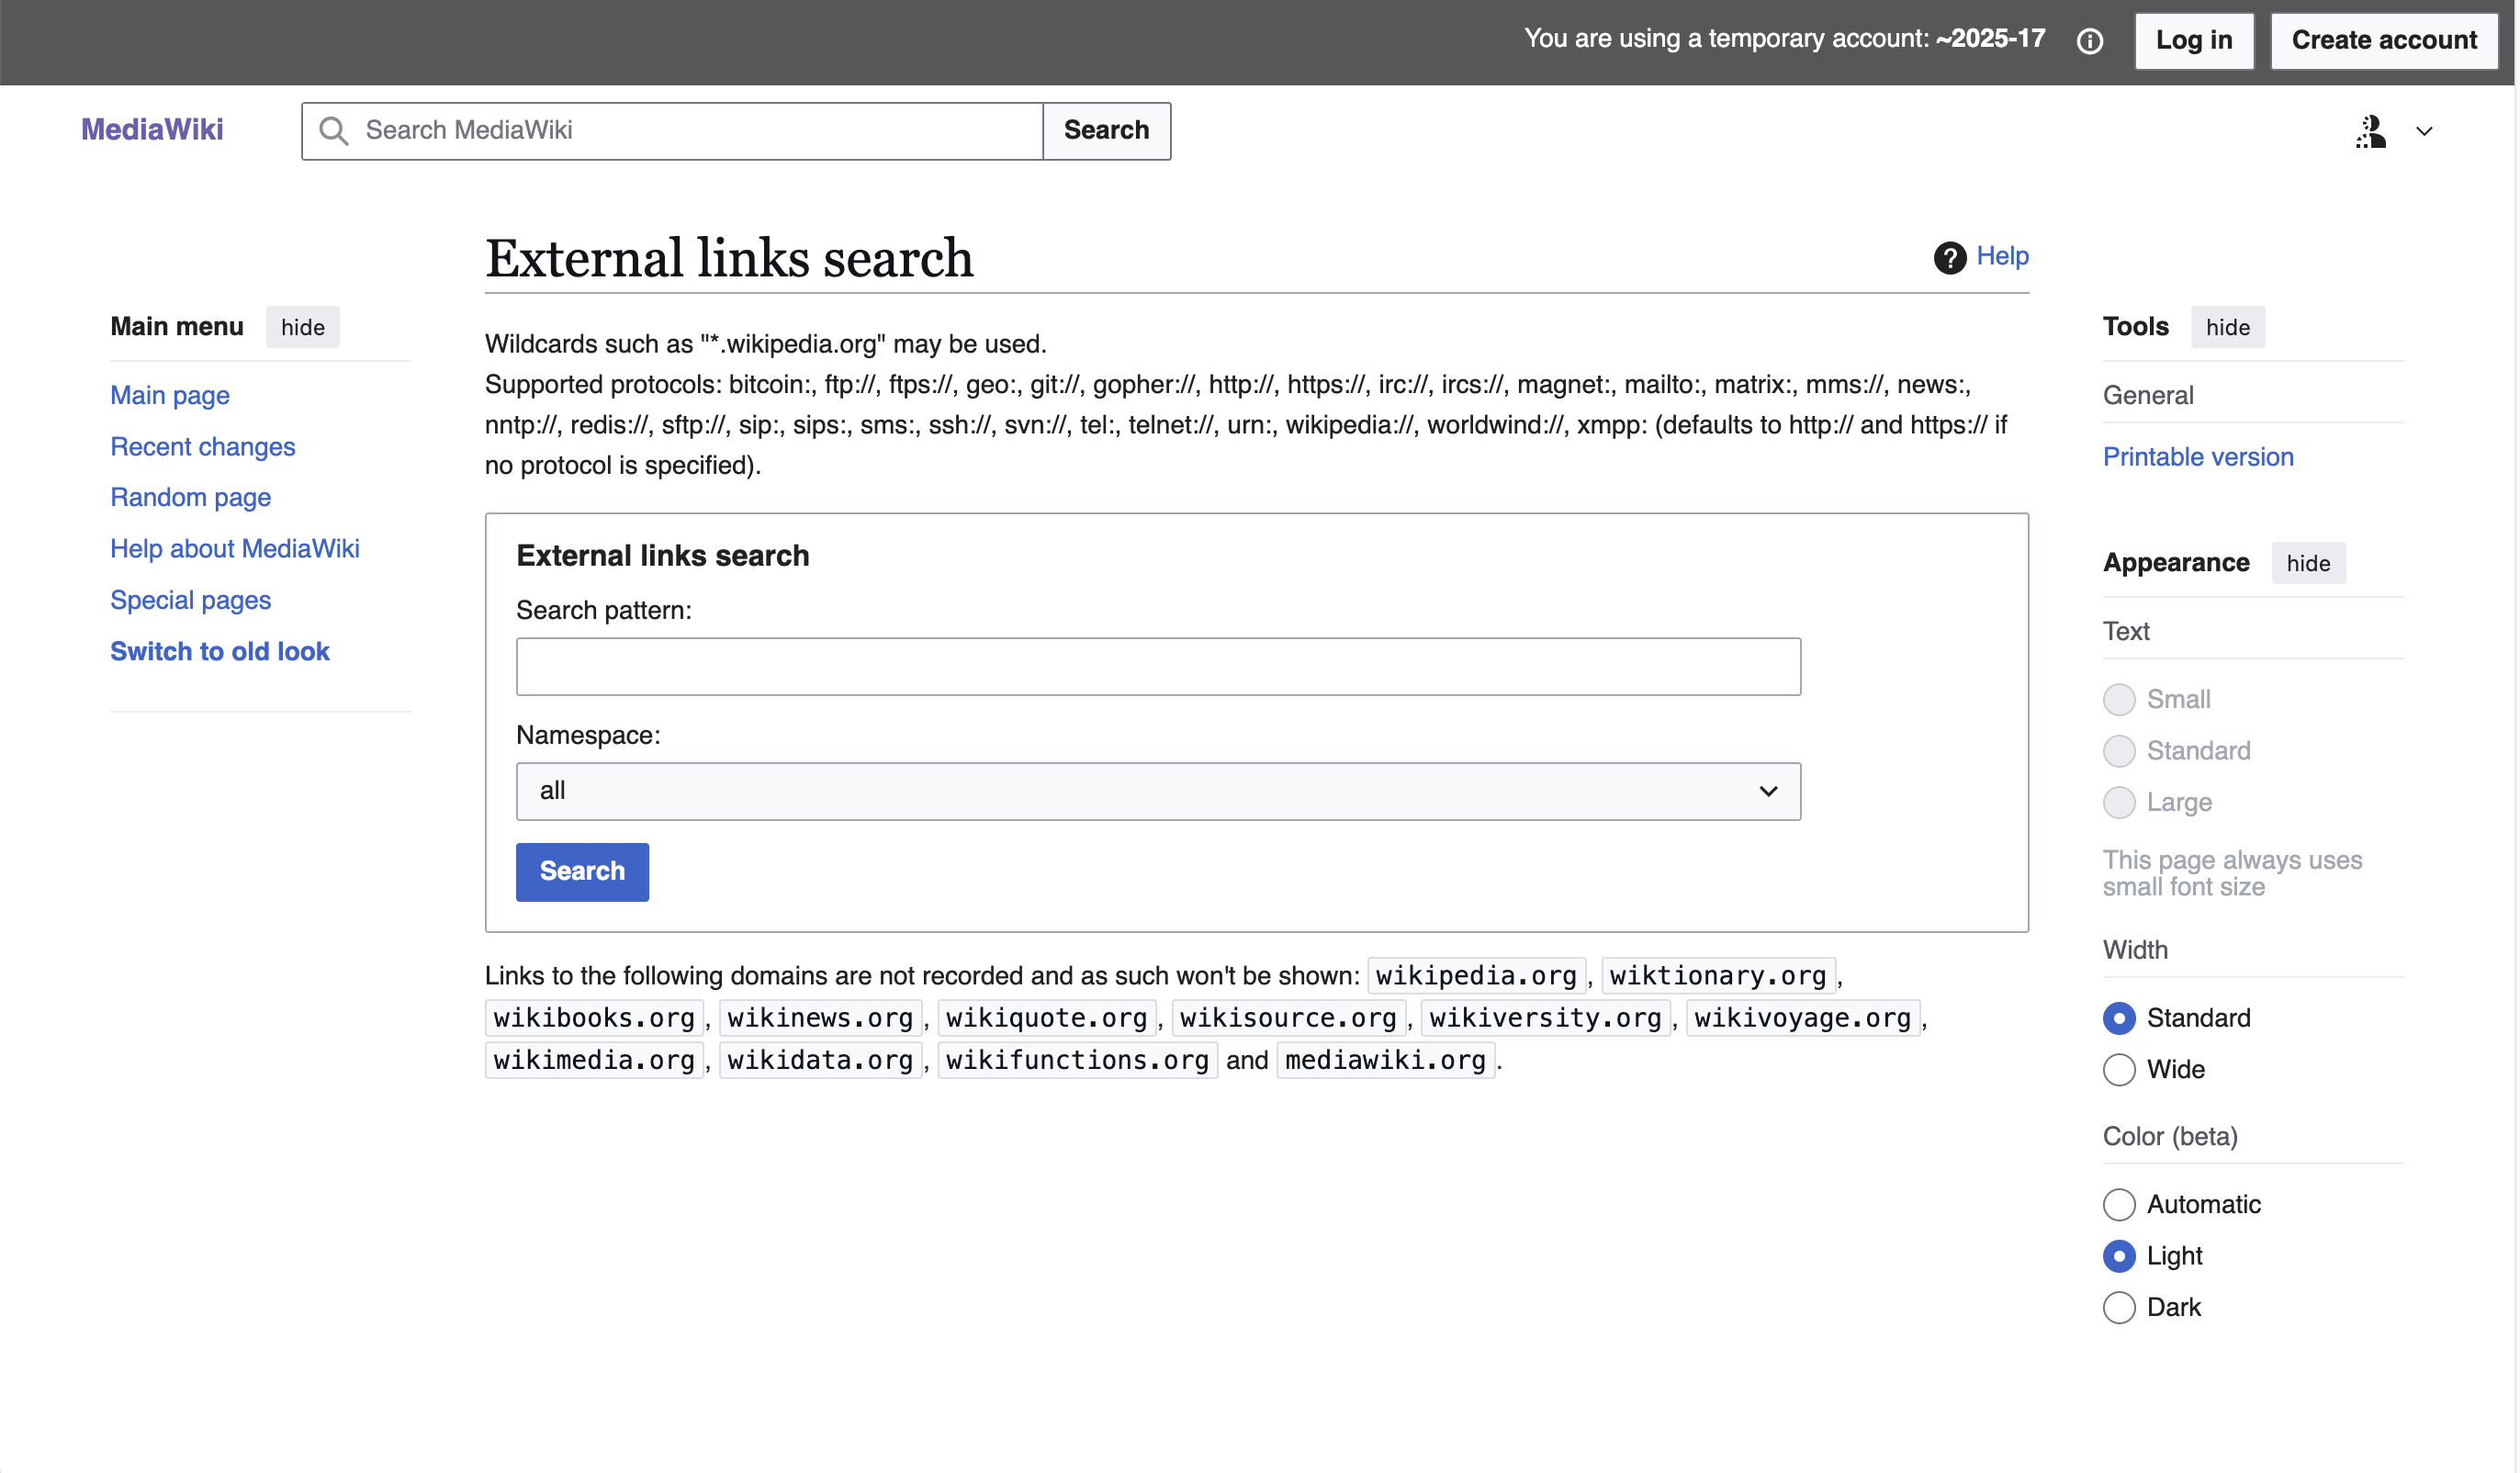Screen dimensions: 2520x1473
Task: Click the Help link beside title
Action: coord(2002,256)
